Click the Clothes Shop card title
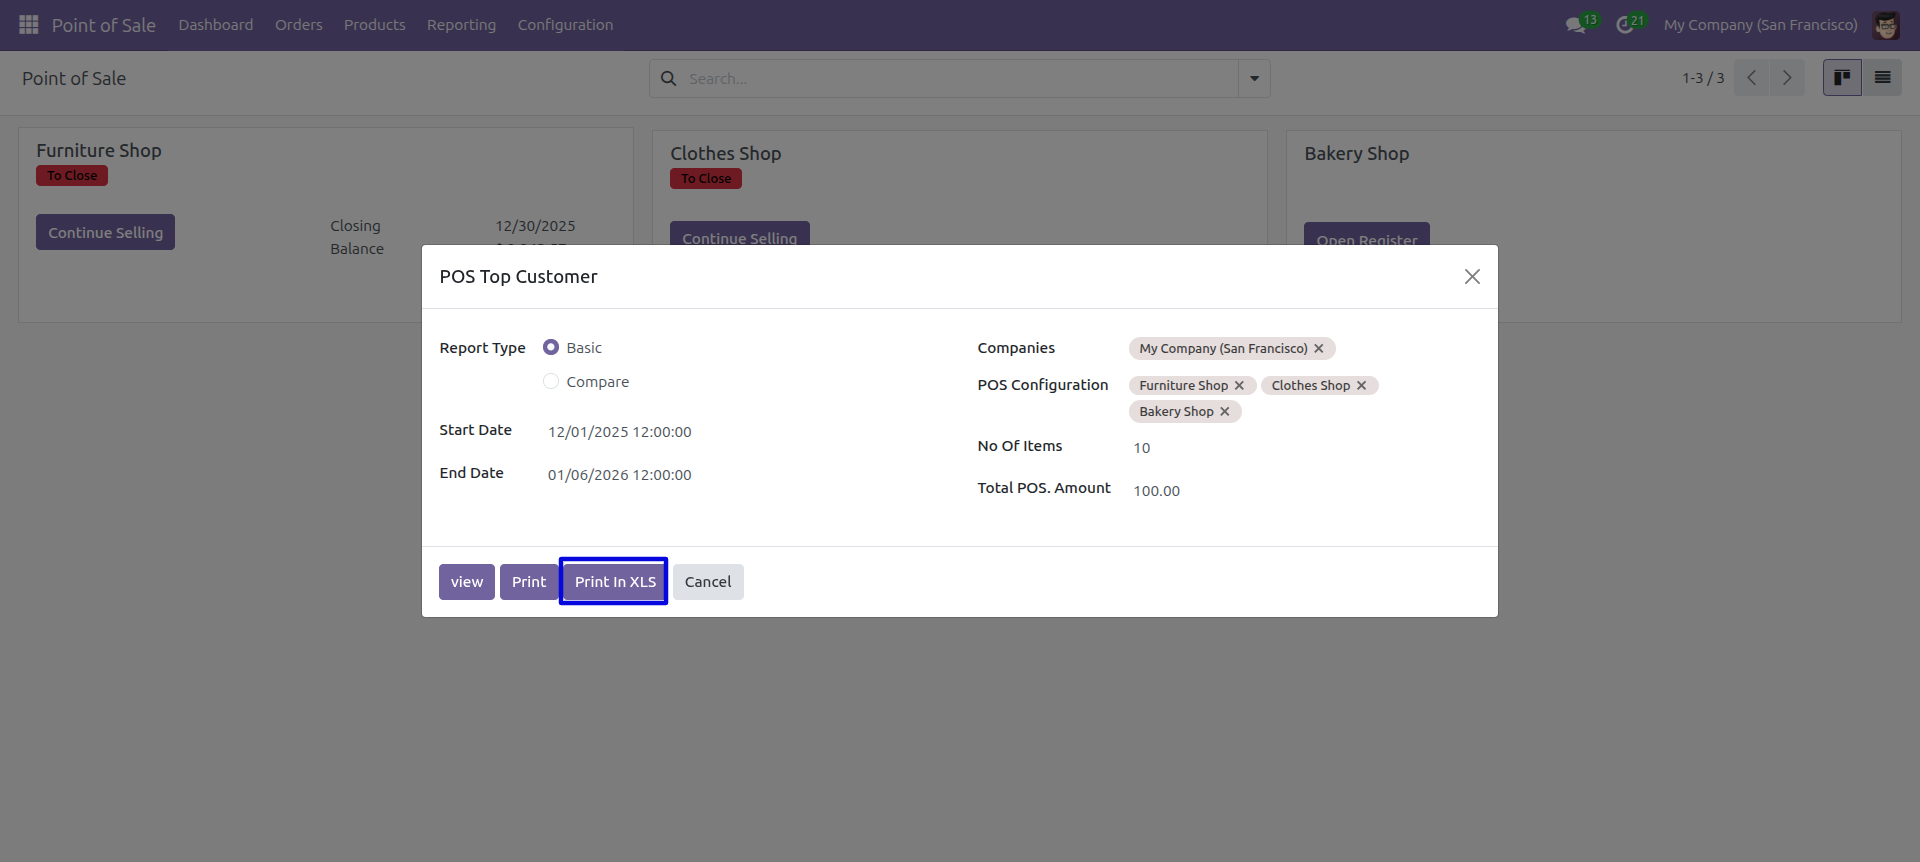The height and width of the screenshot is (862, 1920). [726, 153]
